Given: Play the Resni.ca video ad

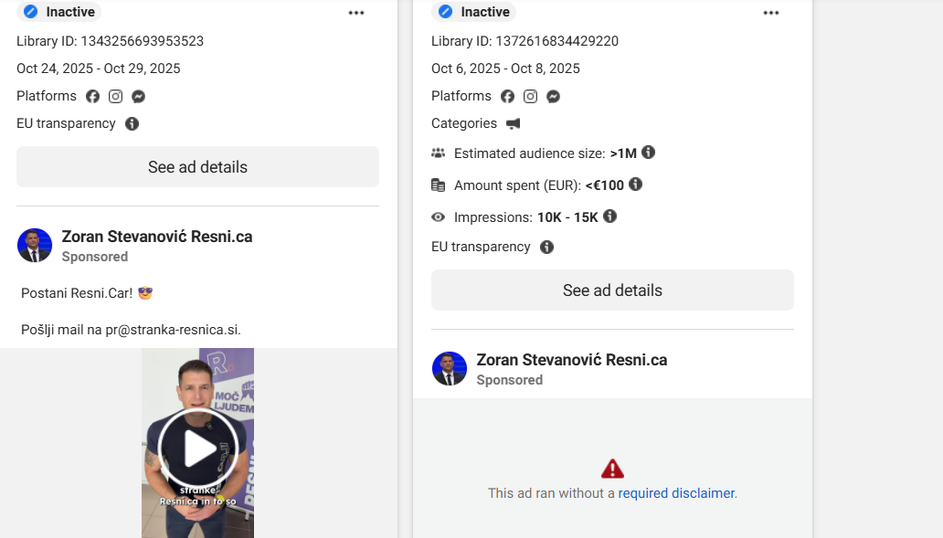Looking at the screenshot, I should click(x=198, y=448).
